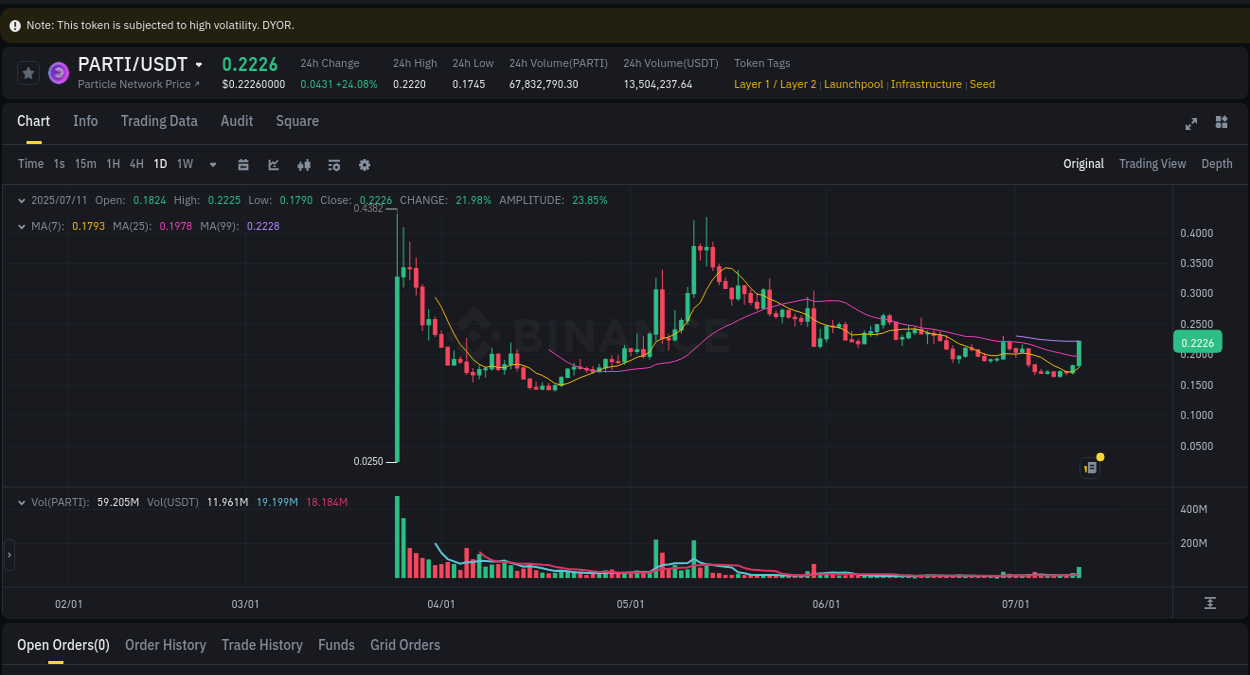Expand the chart to fullscreen with arrows icon
1250x675 pixels.
pos(1190,124)
